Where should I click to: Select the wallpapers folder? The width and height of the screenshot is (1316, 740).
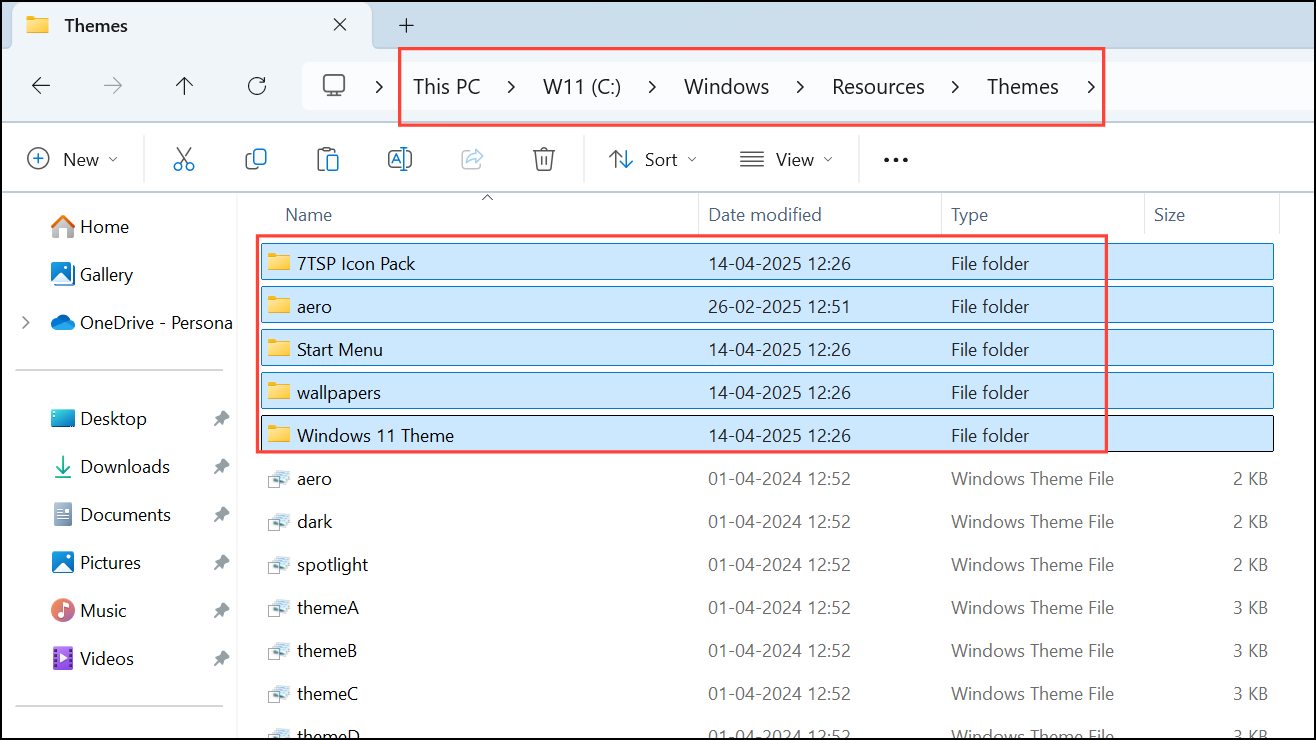point(767,392)
